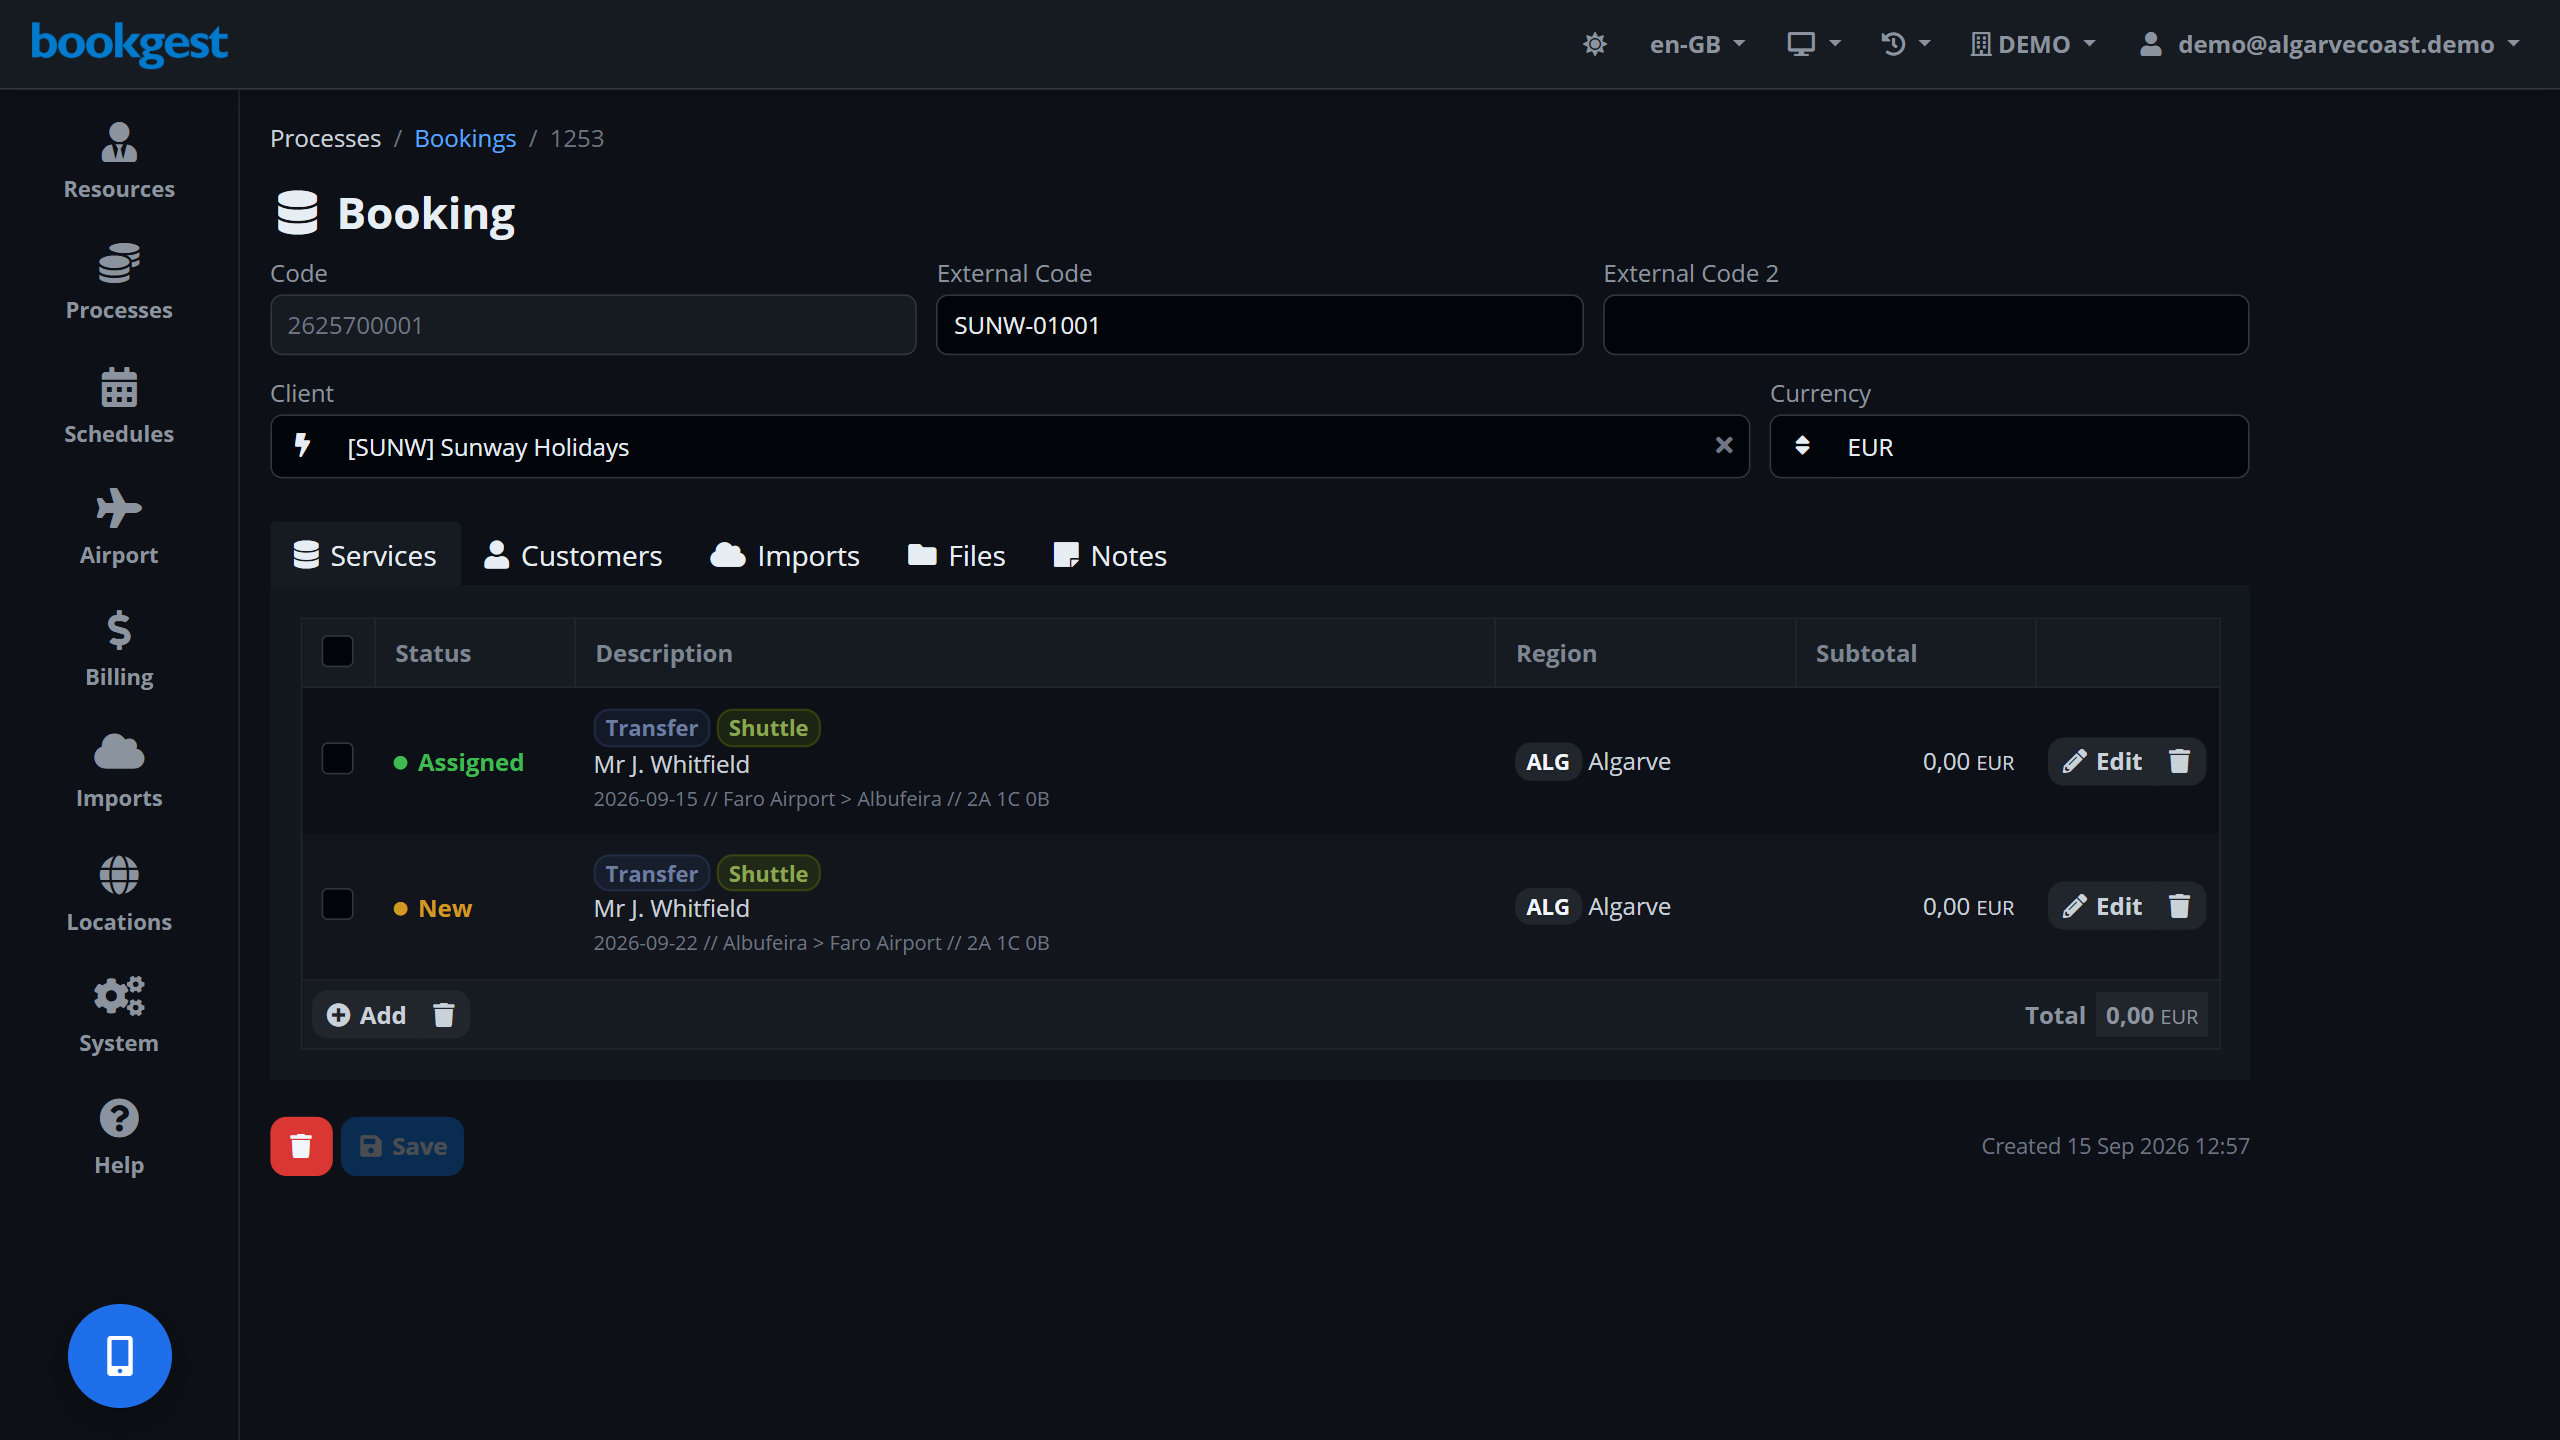The image size is (2560, 1440).
Task: Click the bookgest logo
Action: tap(130, 44)
